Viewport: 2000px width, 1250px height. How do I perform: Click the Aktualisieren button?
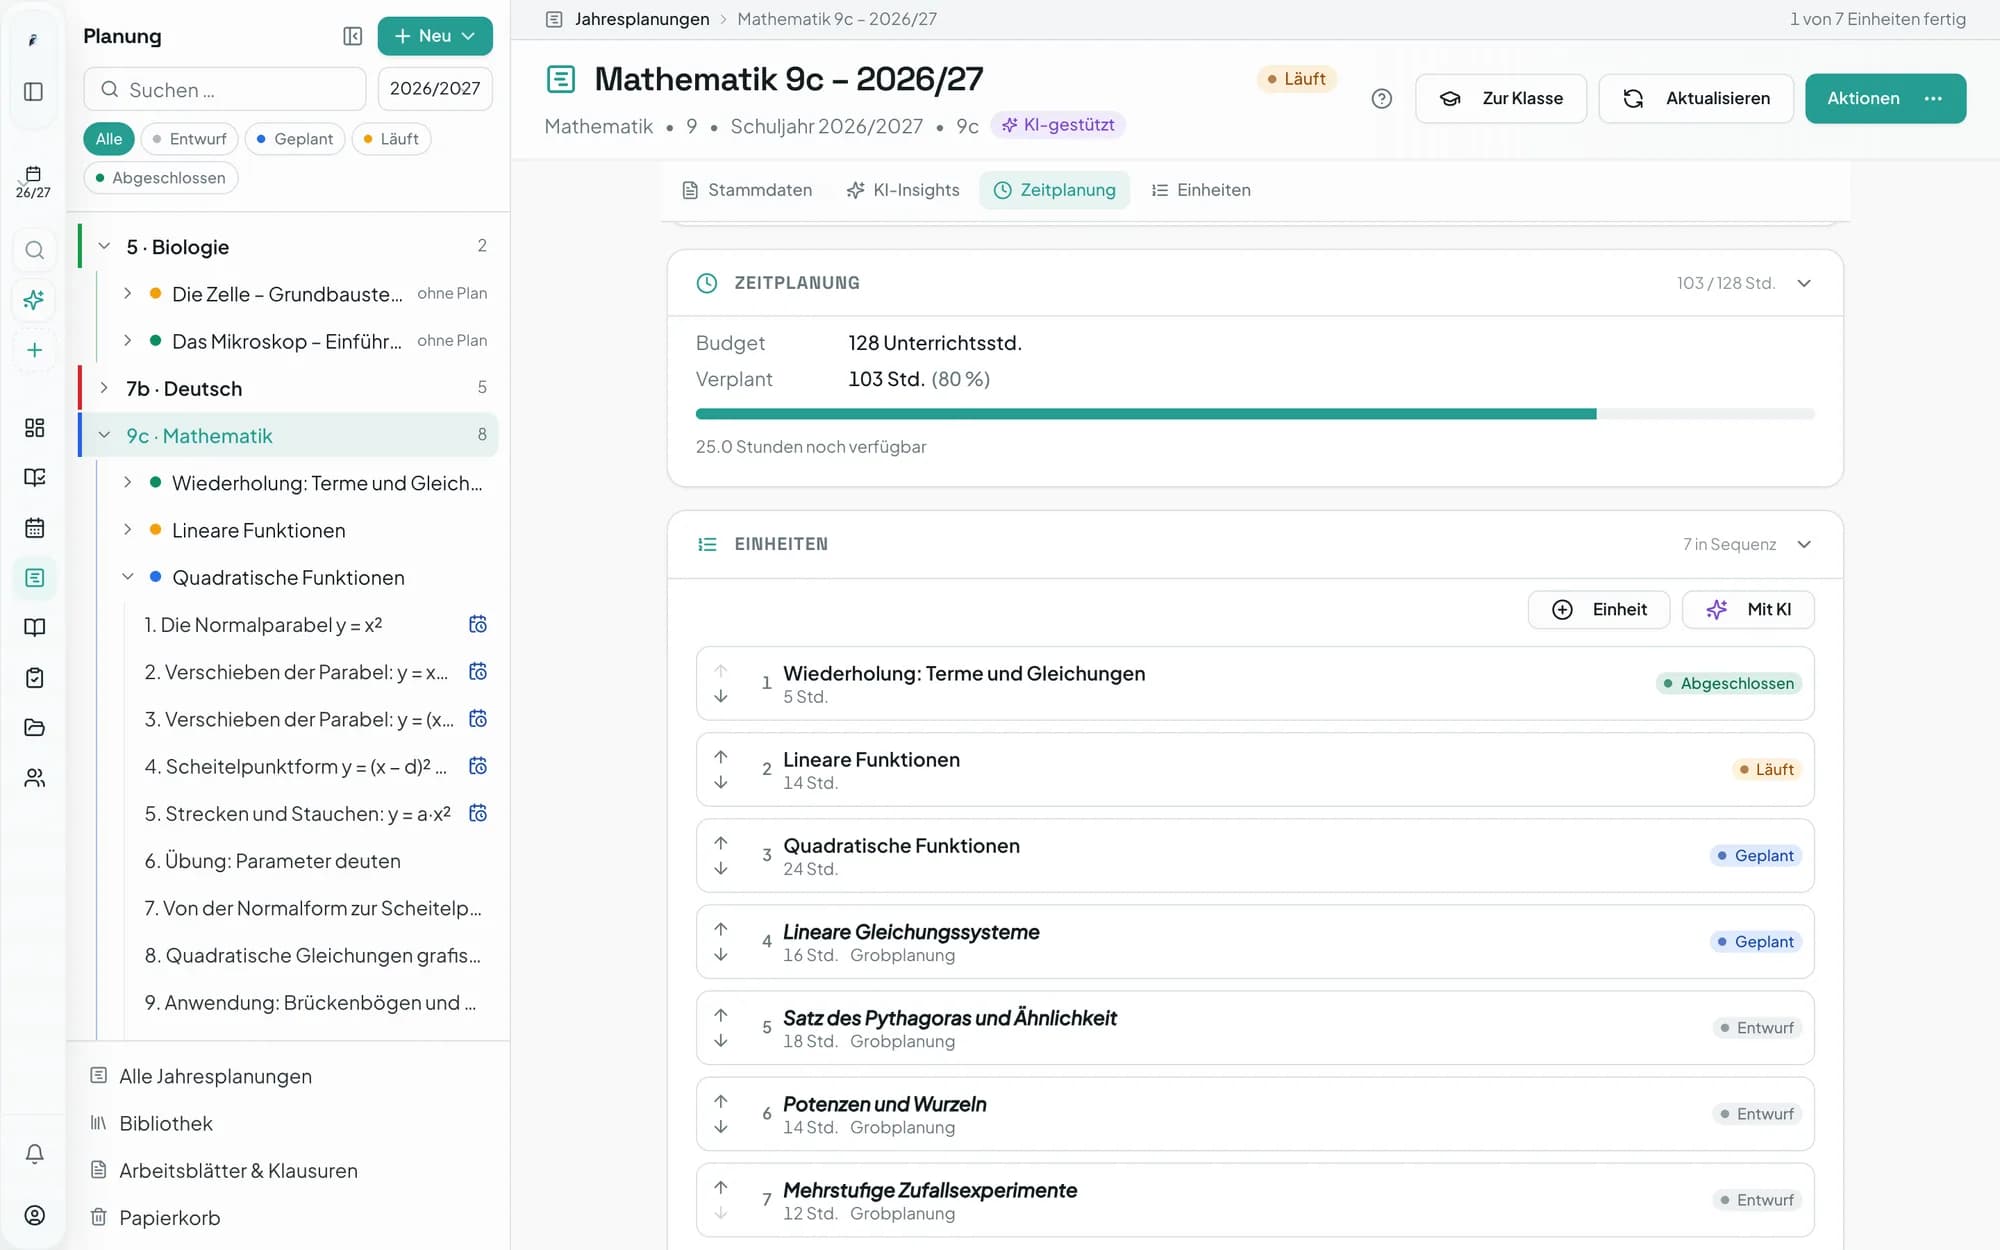(x=1696, y=98)
